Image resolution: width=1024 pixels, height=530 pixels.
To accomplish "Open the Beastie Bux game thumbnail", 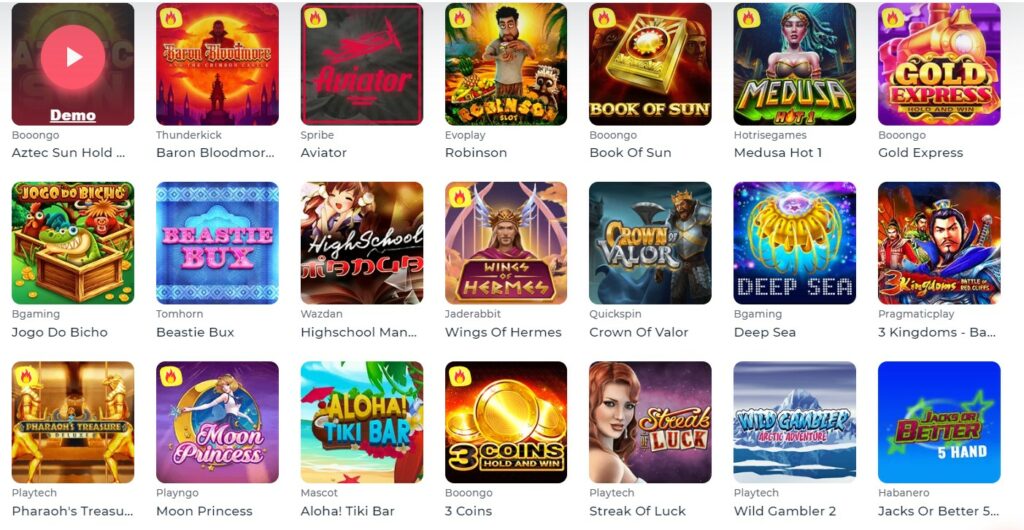I will (x=217, y=243).
